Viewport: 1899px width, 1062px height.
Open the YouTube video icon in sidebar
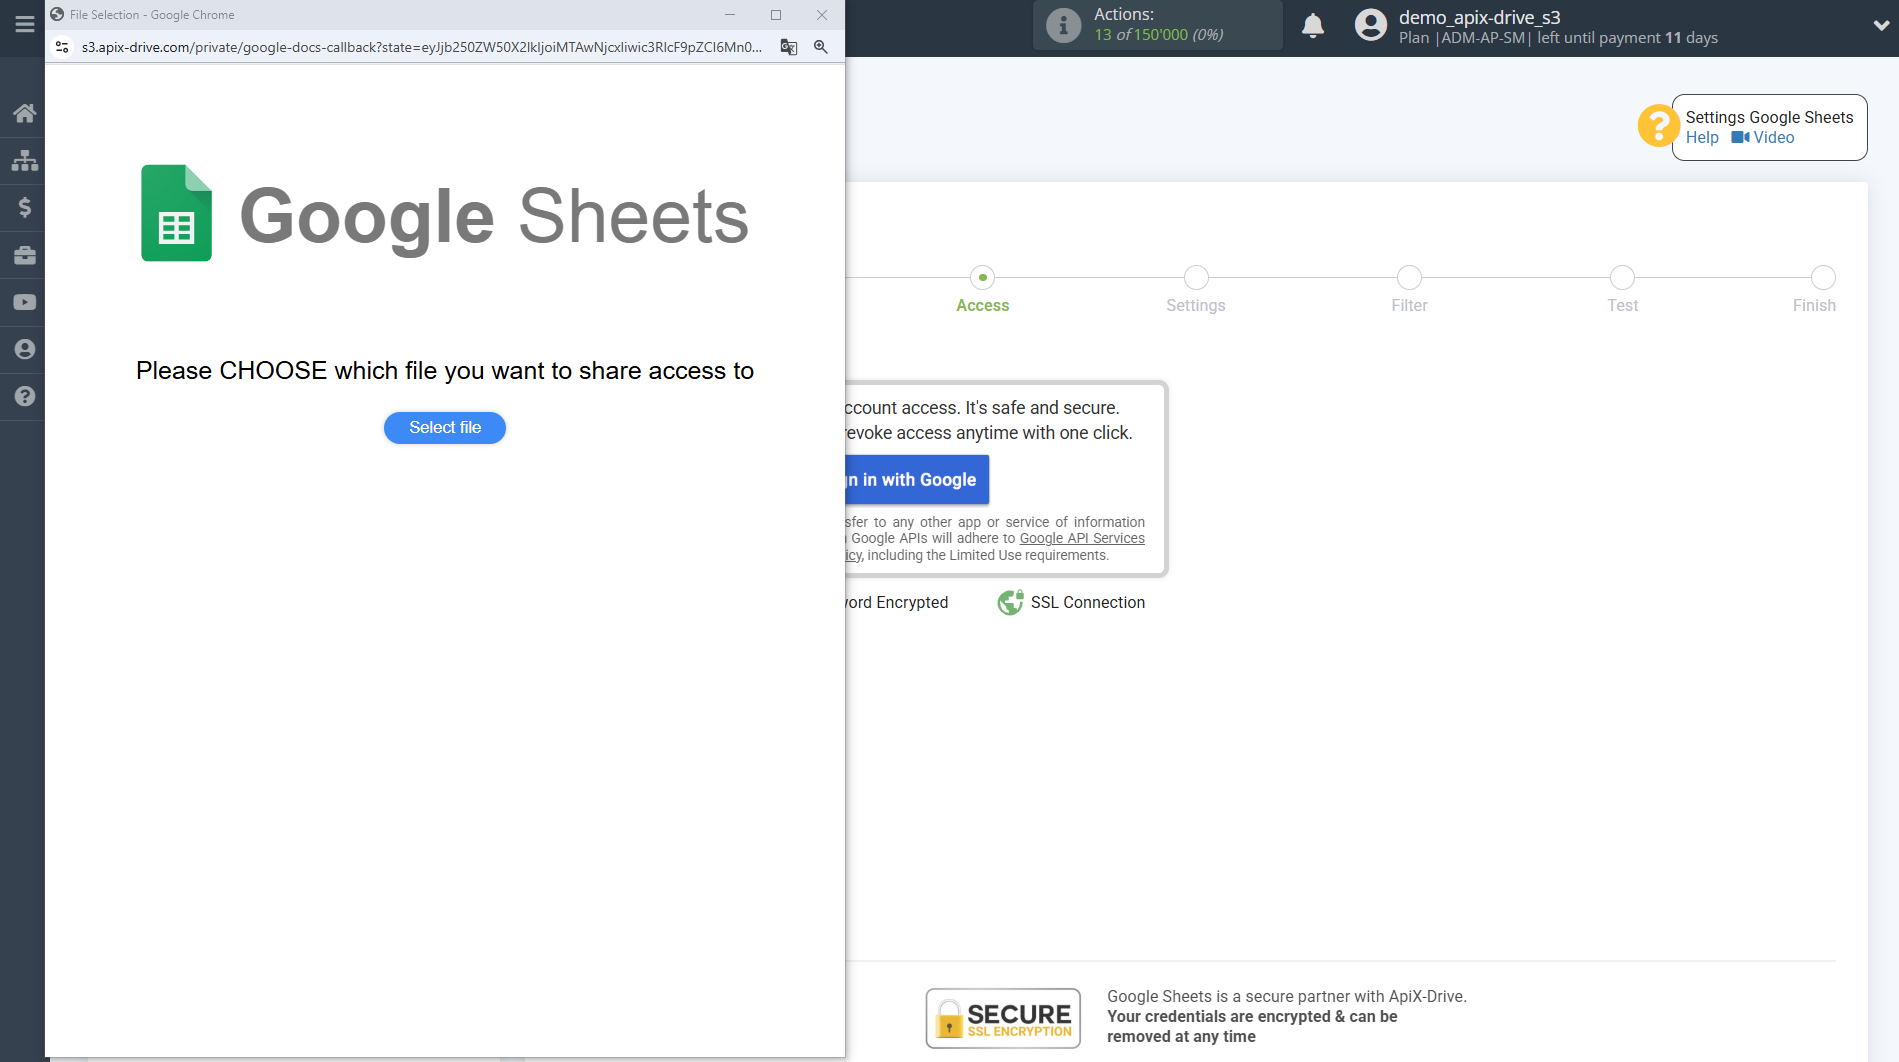pos(24,302)
